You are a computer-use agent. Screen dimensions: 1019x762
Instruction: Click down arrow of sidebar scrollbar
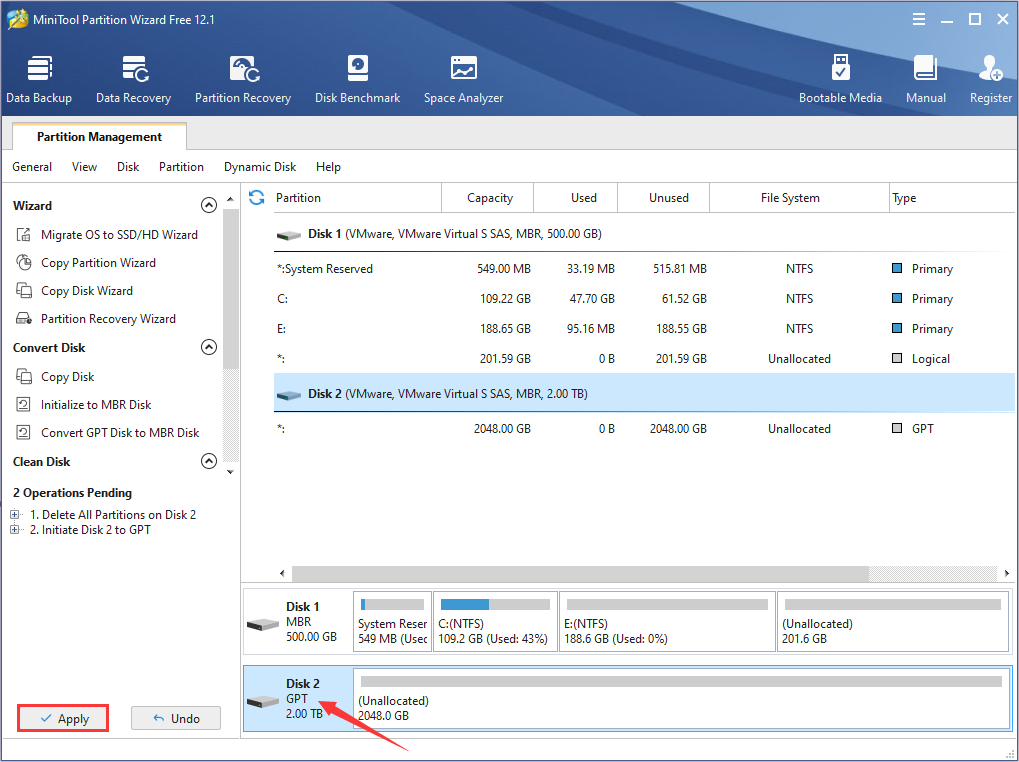(230, 472)
